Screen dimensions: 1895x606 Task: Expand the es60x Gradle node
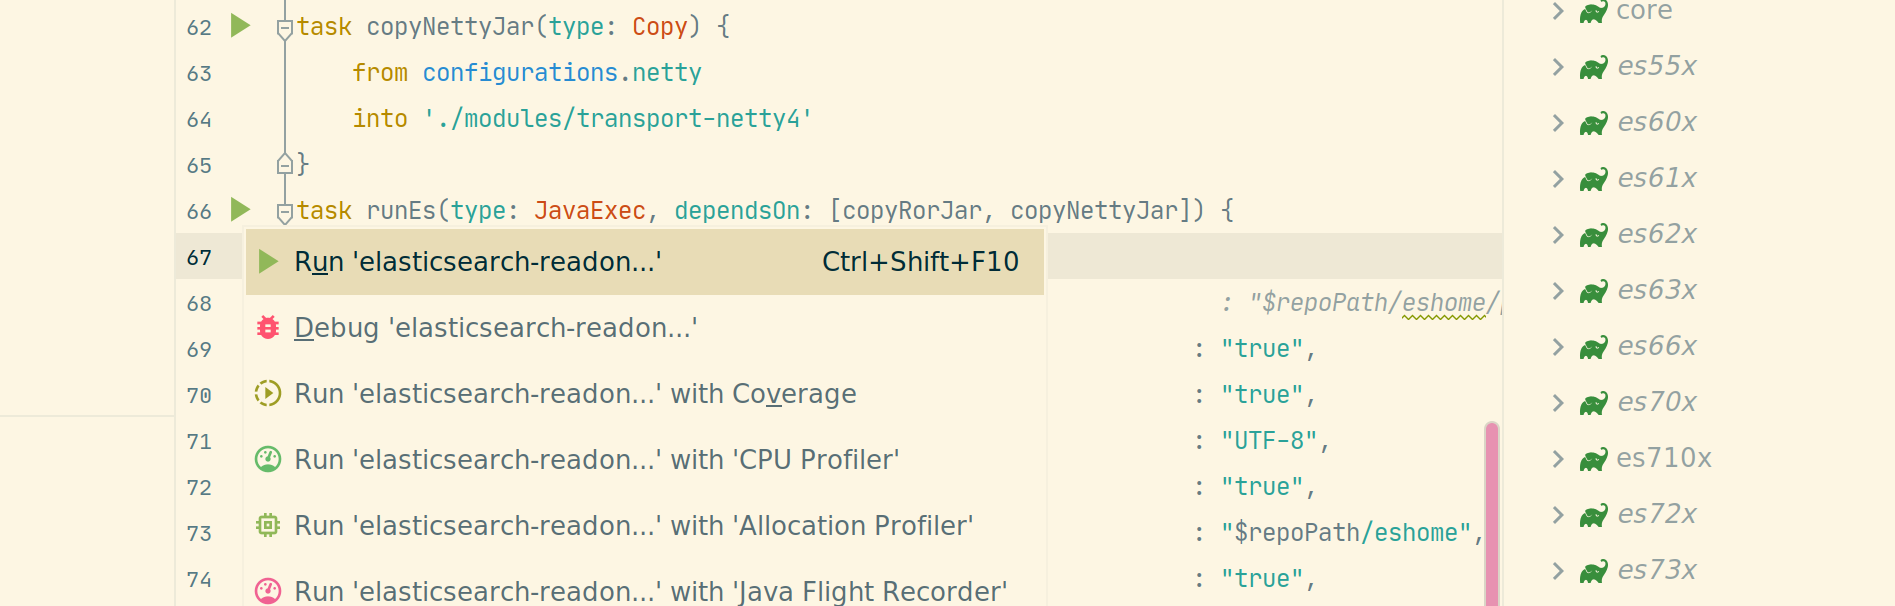click(x=1558, y=123)
